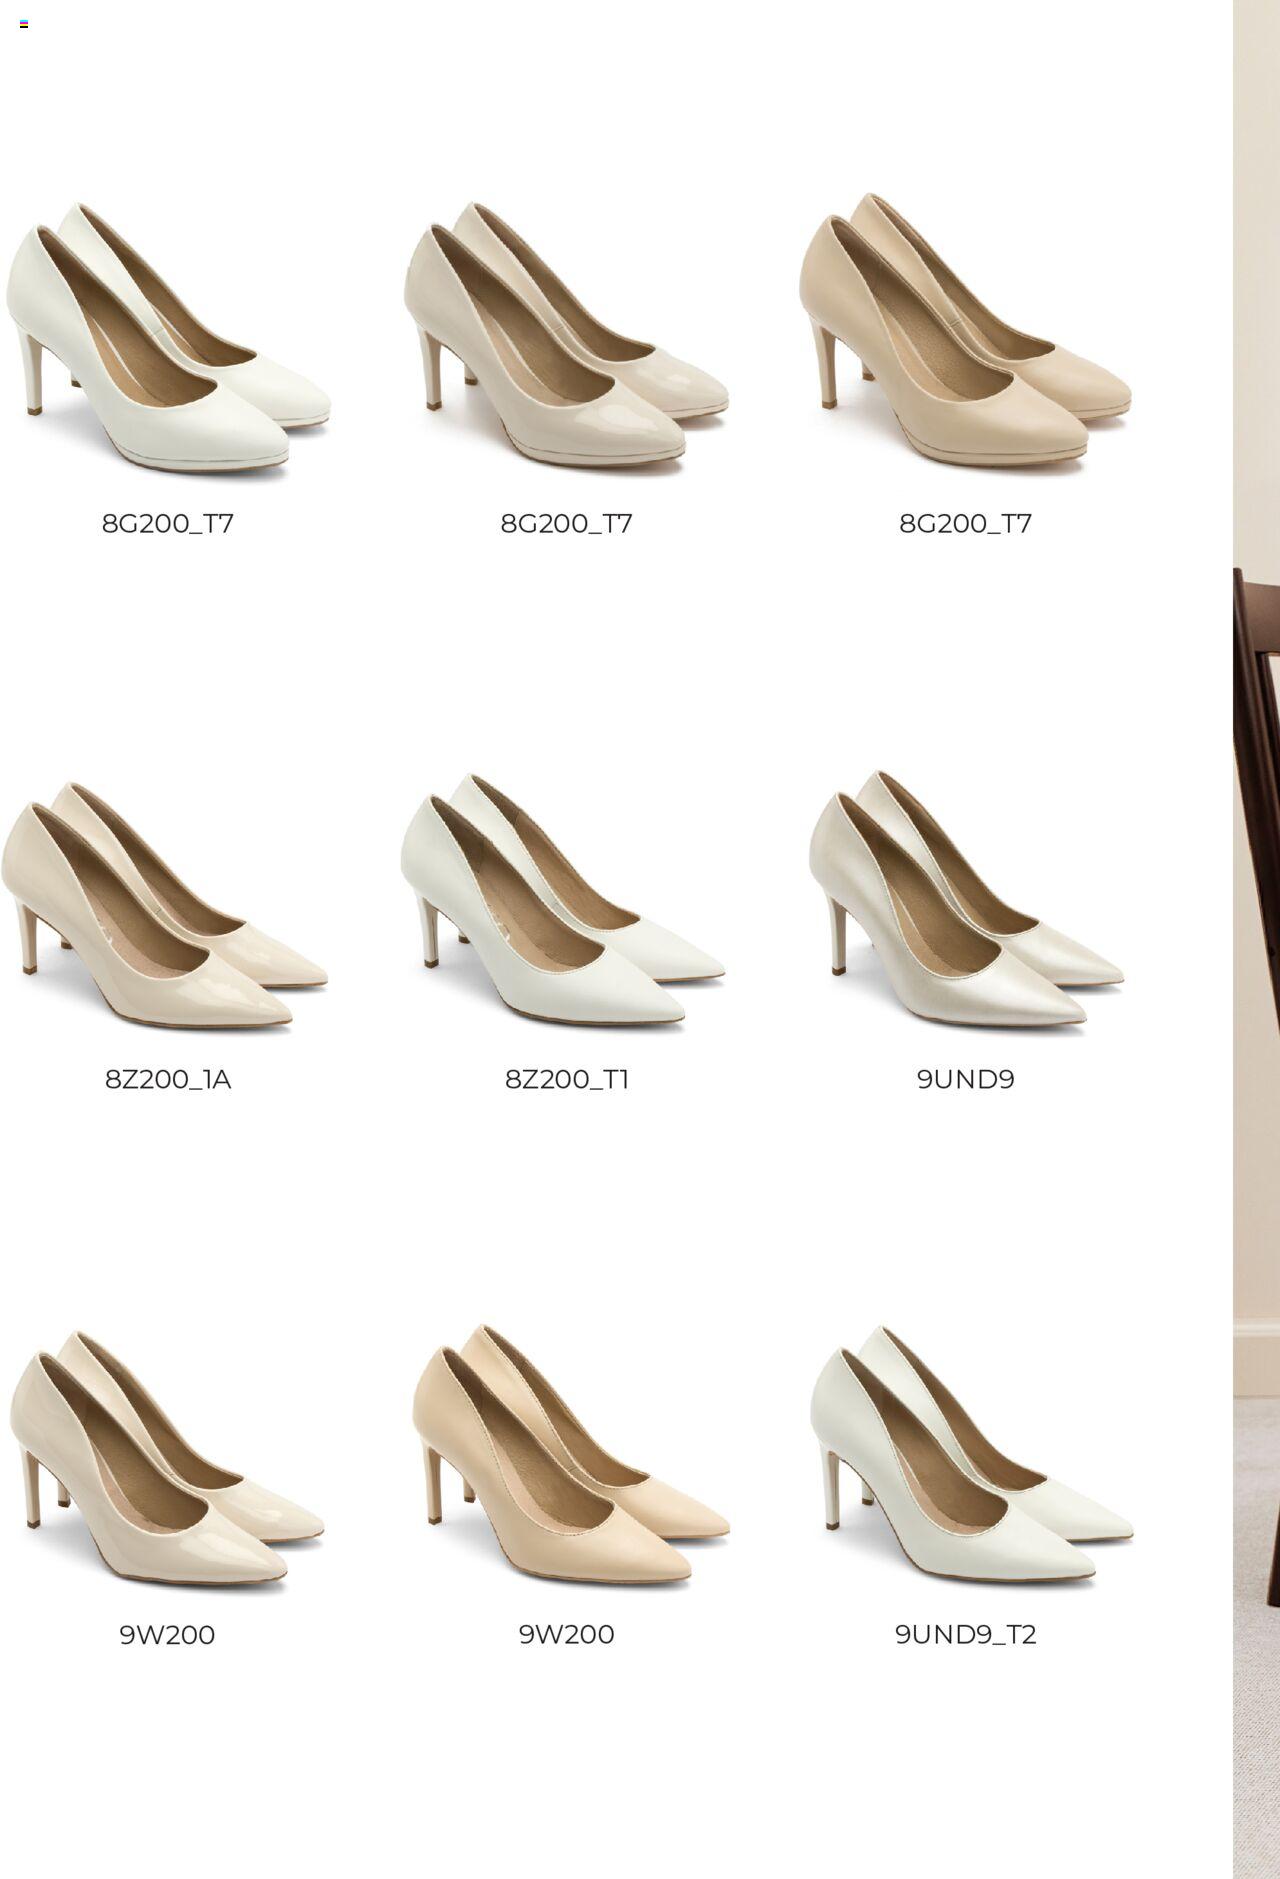
Task: Click the CMYK color bar mark
Action: pyautogui.click(x=24, y=24)
